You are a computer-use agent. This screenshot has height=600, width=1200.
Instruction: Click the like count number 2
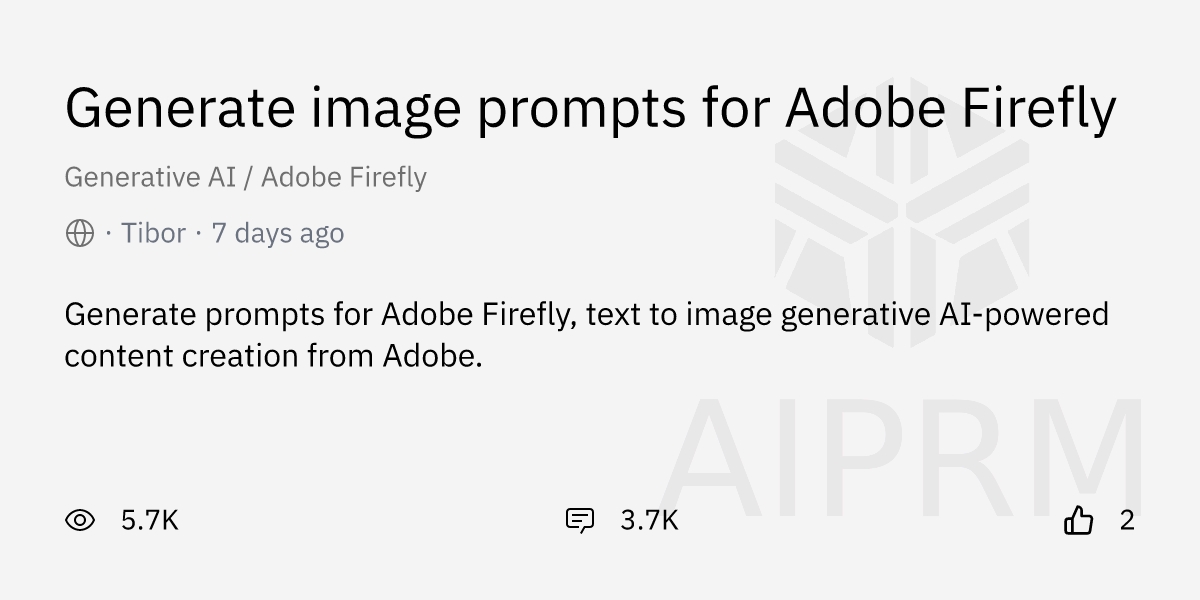pos(1127,520)
